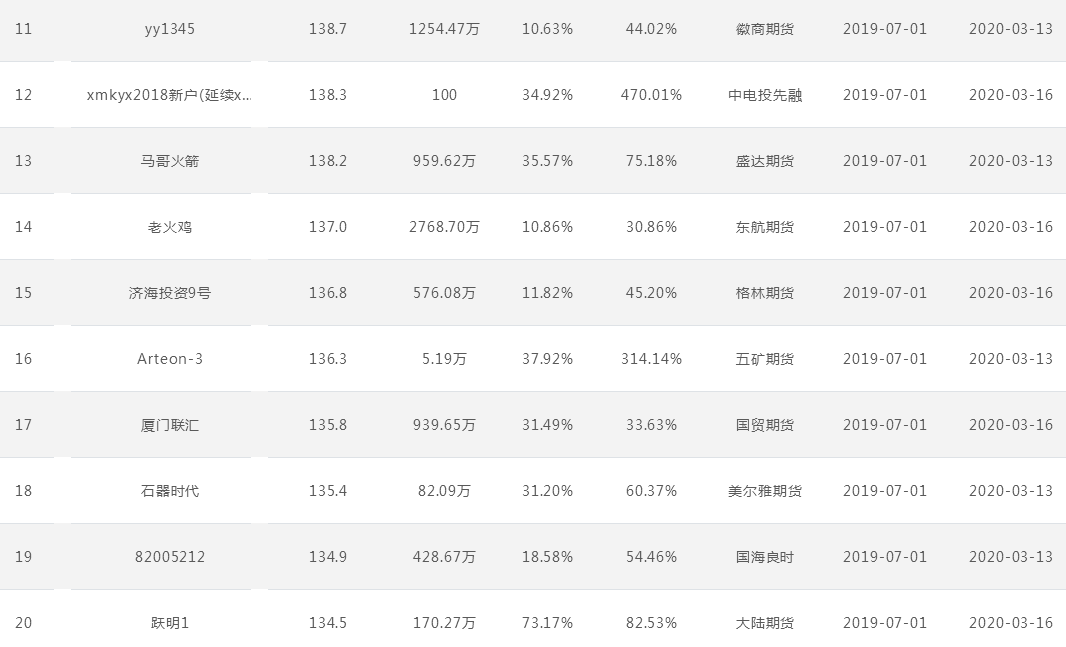Image resolution: width=1066 pixels, height=647 pixels.
Task: Select the 2768.70万 equity value
Action: tap(444, 227)
